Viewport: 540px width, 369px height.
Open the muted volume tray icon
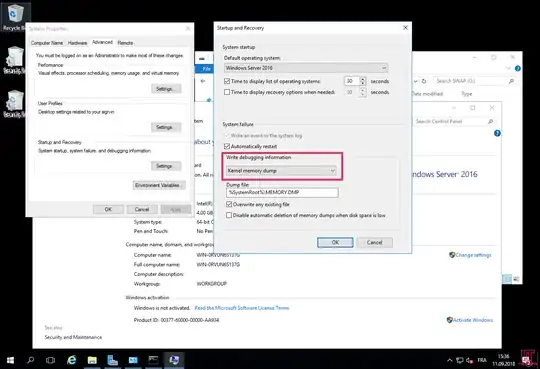coord(469,360)
